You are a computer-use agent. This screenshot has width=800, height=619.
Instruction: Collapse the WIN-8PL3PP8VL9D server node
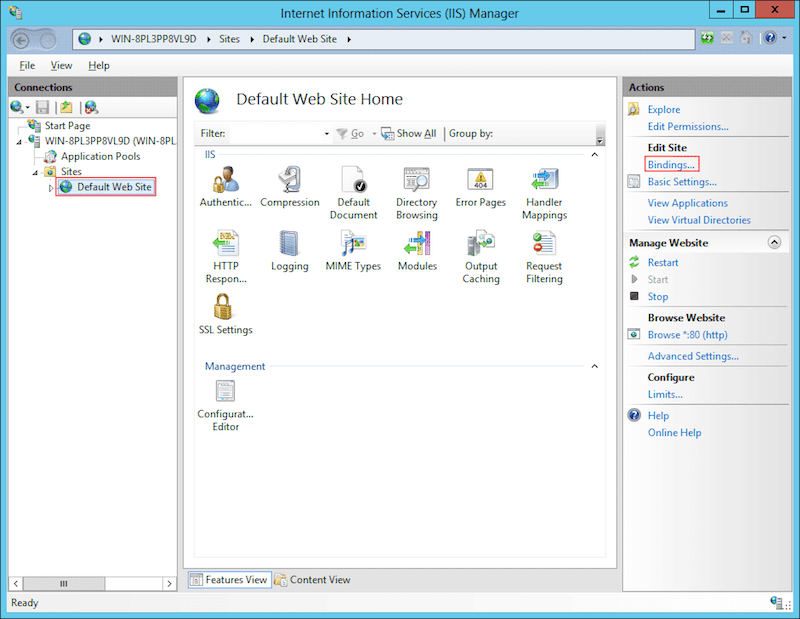[x=19, y=142]
